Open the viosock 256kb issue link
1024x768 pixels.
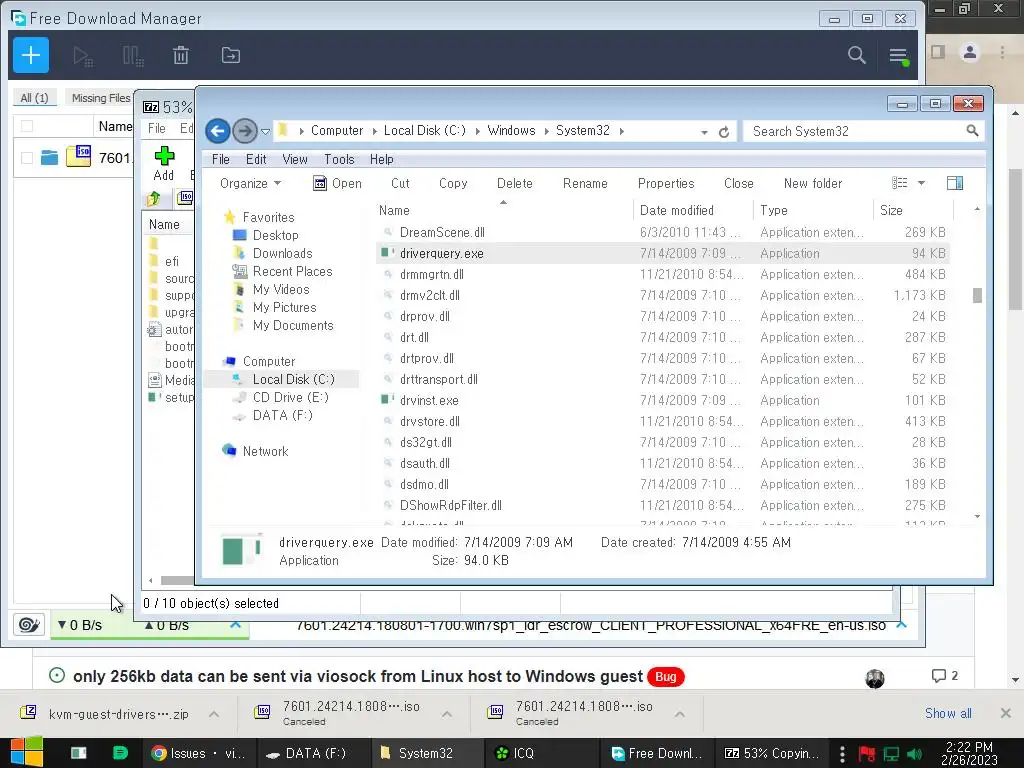(358, 677)
